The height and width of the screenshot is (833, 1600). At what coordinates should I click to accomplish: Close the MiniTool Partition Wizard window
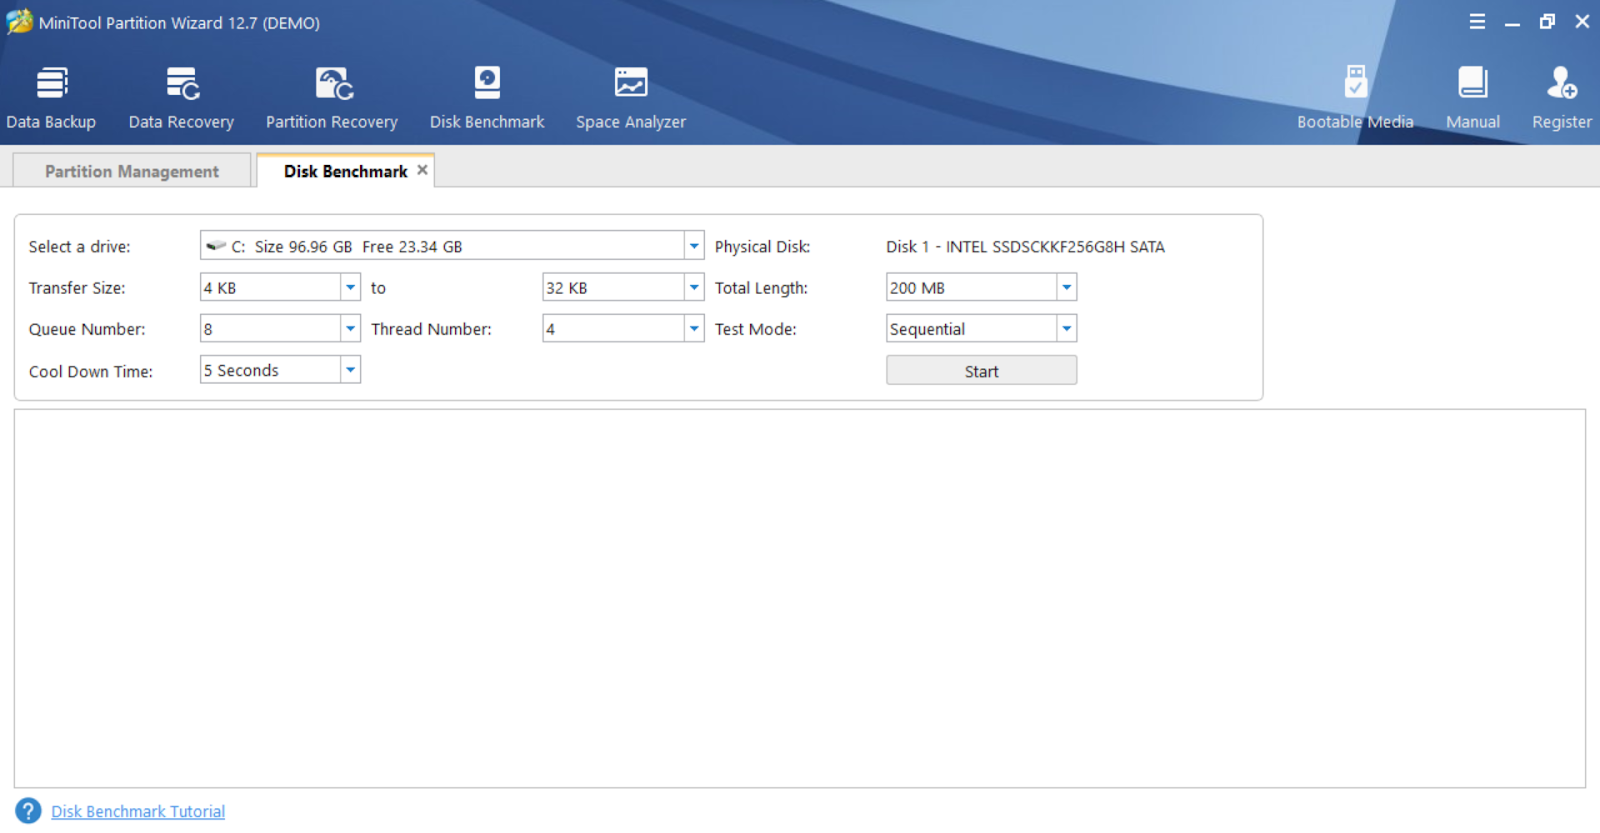point(1582,22)
